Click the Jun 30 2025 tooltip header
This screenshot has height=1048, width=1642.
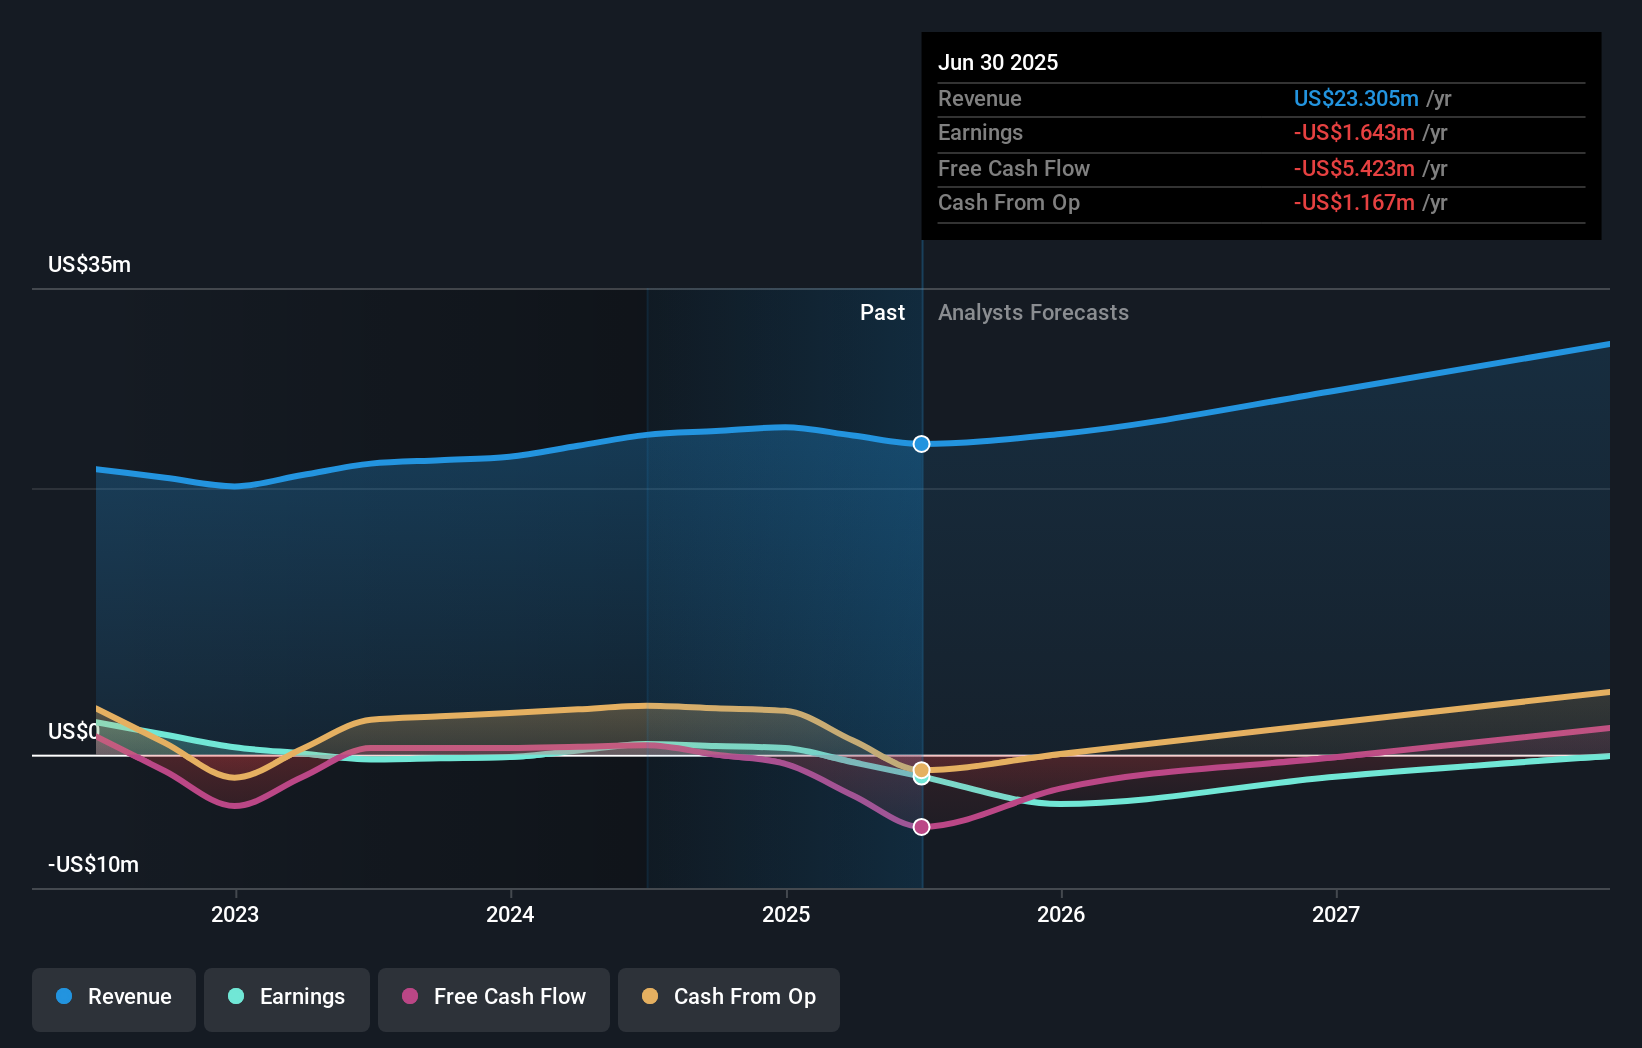coord(998,62)
